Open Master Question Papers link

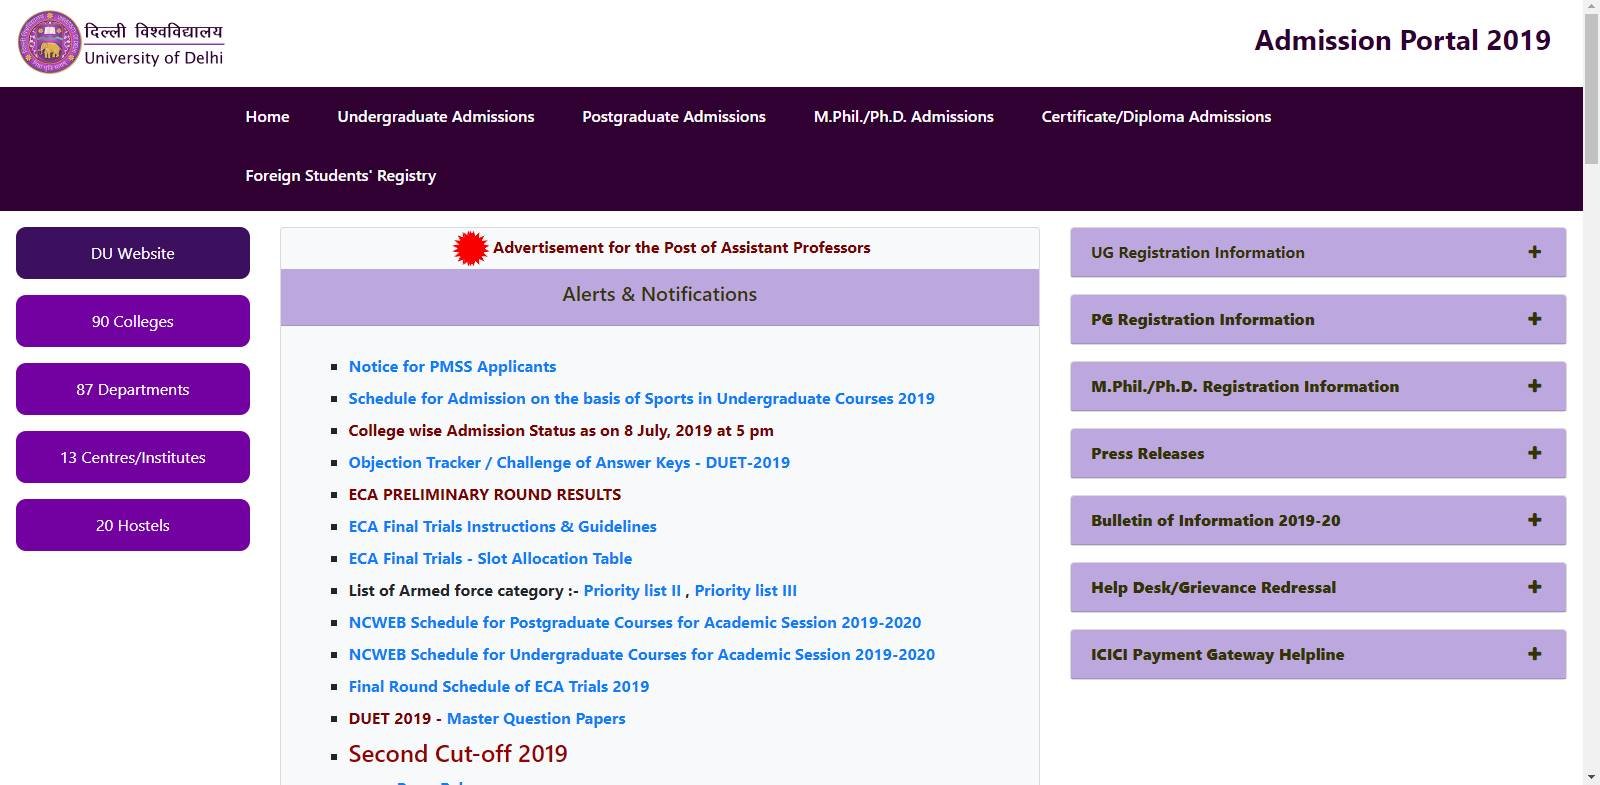click(536, 719)
